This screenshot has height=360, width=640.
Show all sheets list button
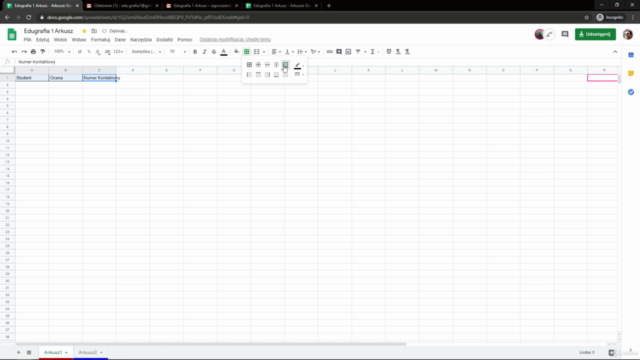(x=29, y=352)
